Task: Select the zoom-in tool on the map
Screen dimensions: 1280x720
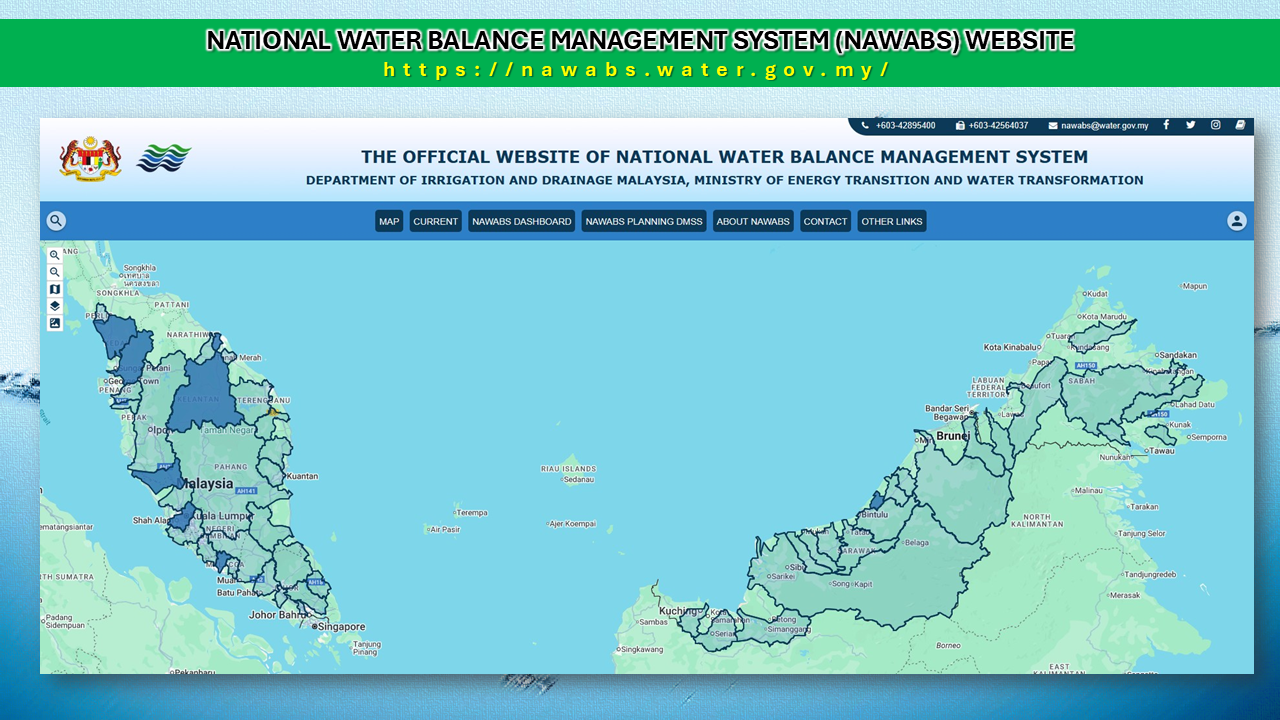Action: tap(55, 255)
